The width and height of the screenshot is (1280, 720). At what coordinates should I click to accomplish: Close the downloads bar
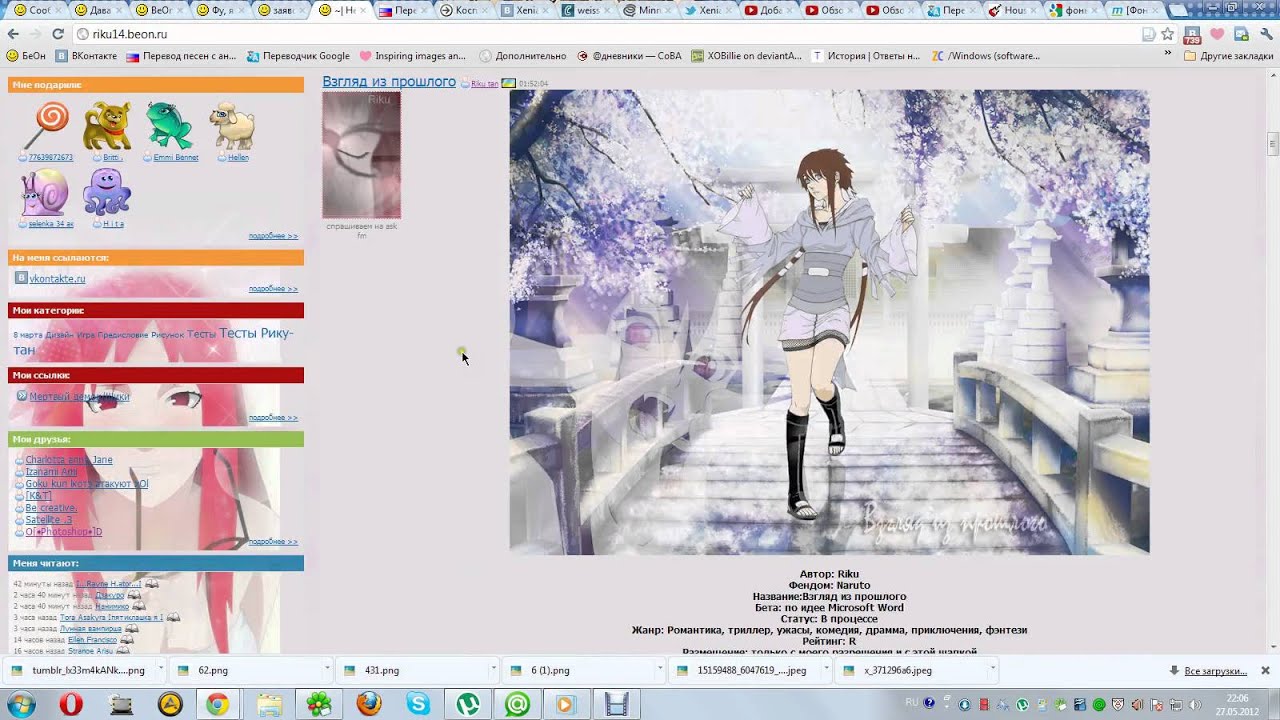[1265, 670]
